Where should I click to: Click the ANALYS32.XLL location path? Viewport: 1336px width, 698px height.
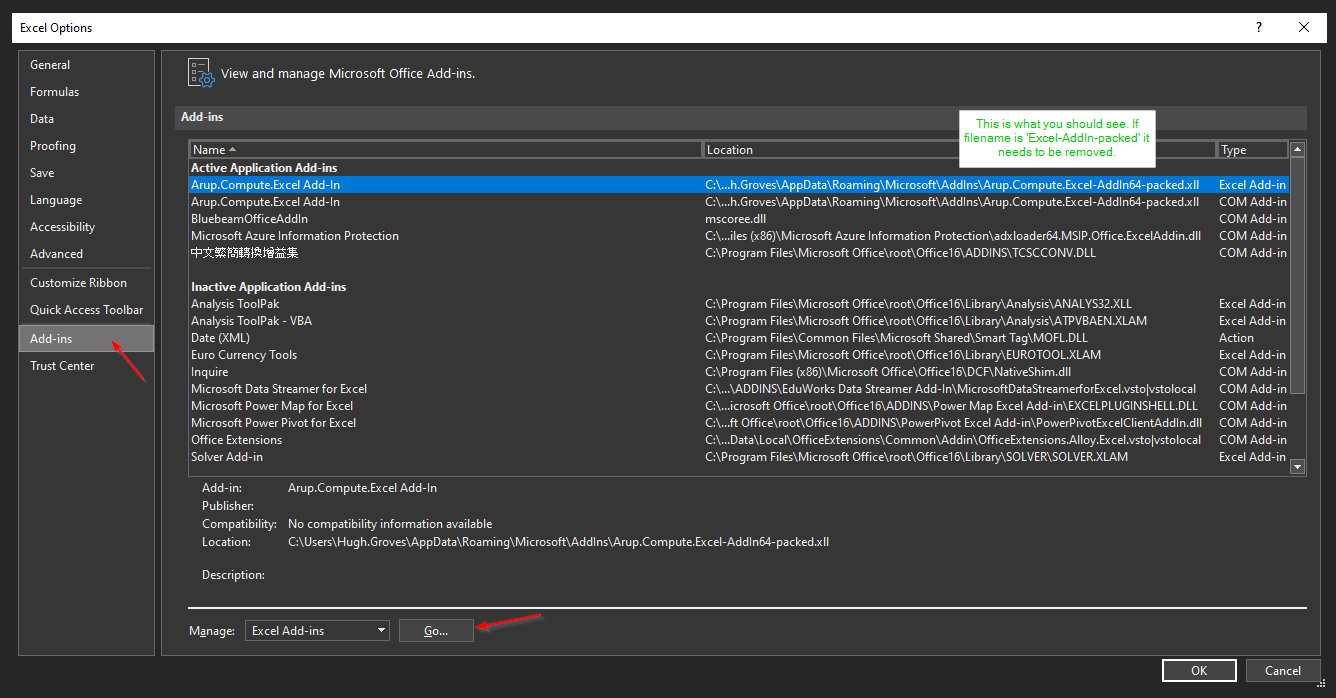[x=918, y=304]
